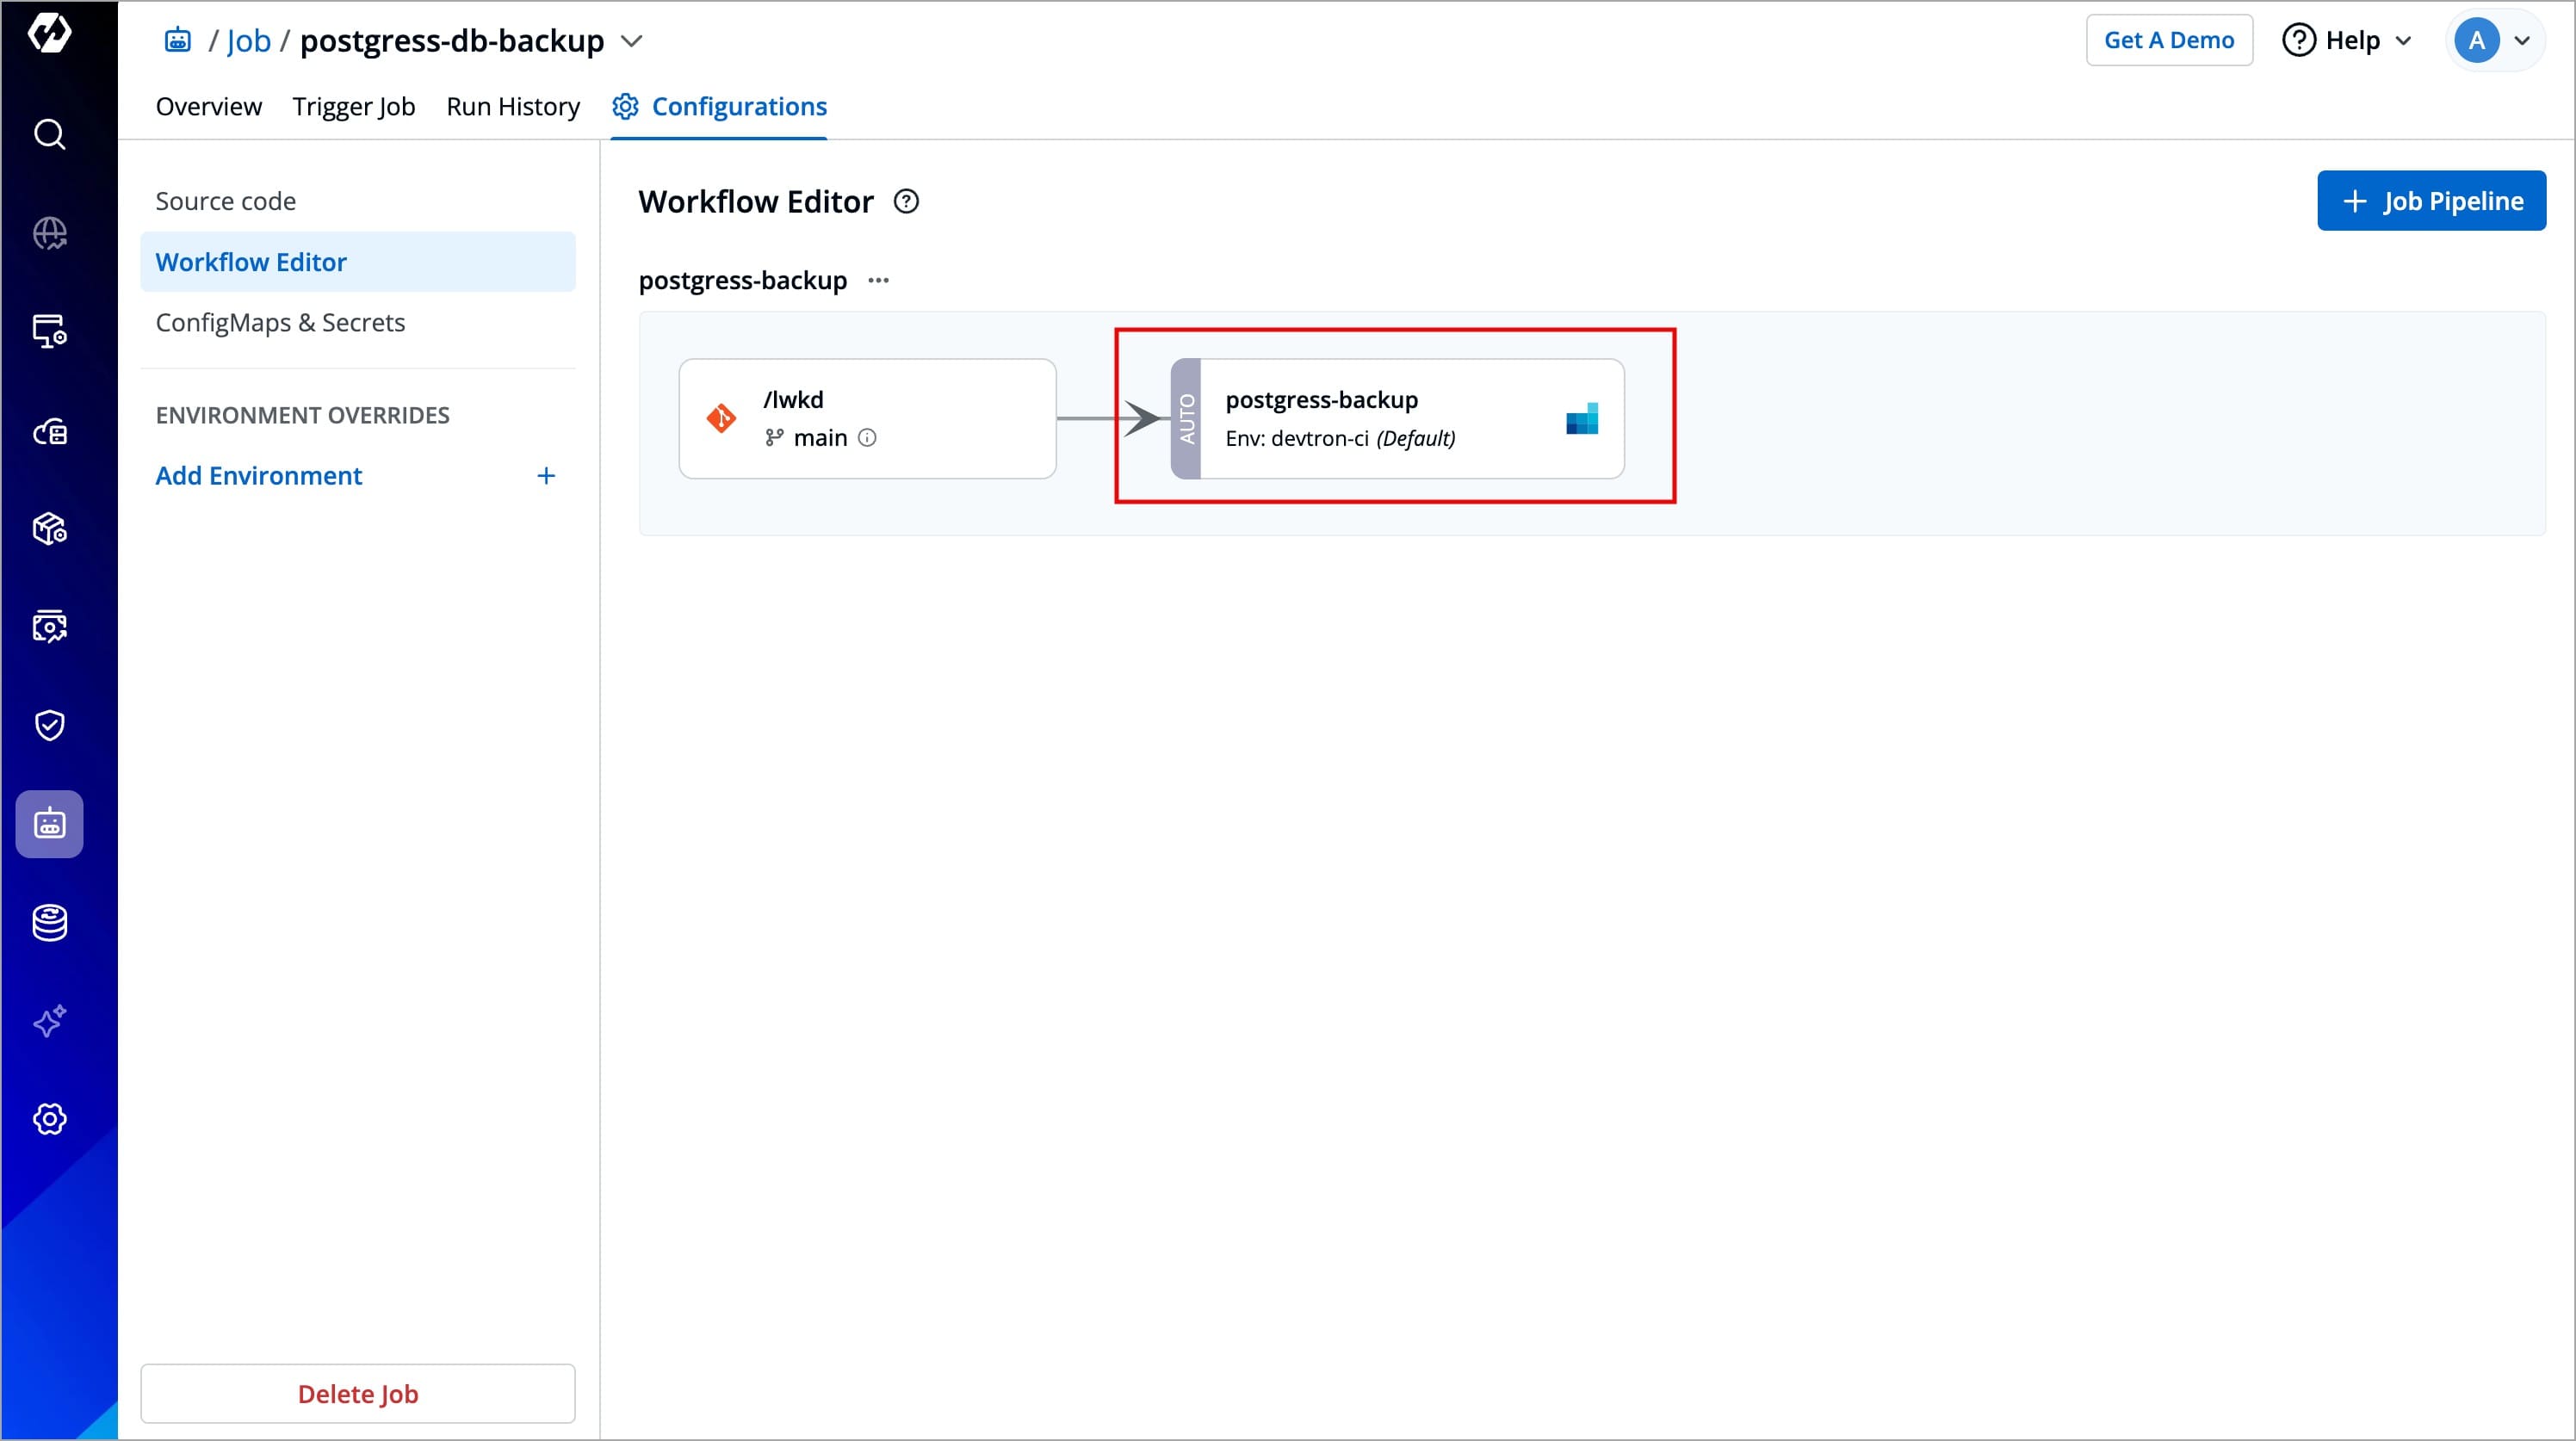2576x1441 pixels.
Task: Expand postgress-db-backup job name dropdown
Action: tap(632, 41)
